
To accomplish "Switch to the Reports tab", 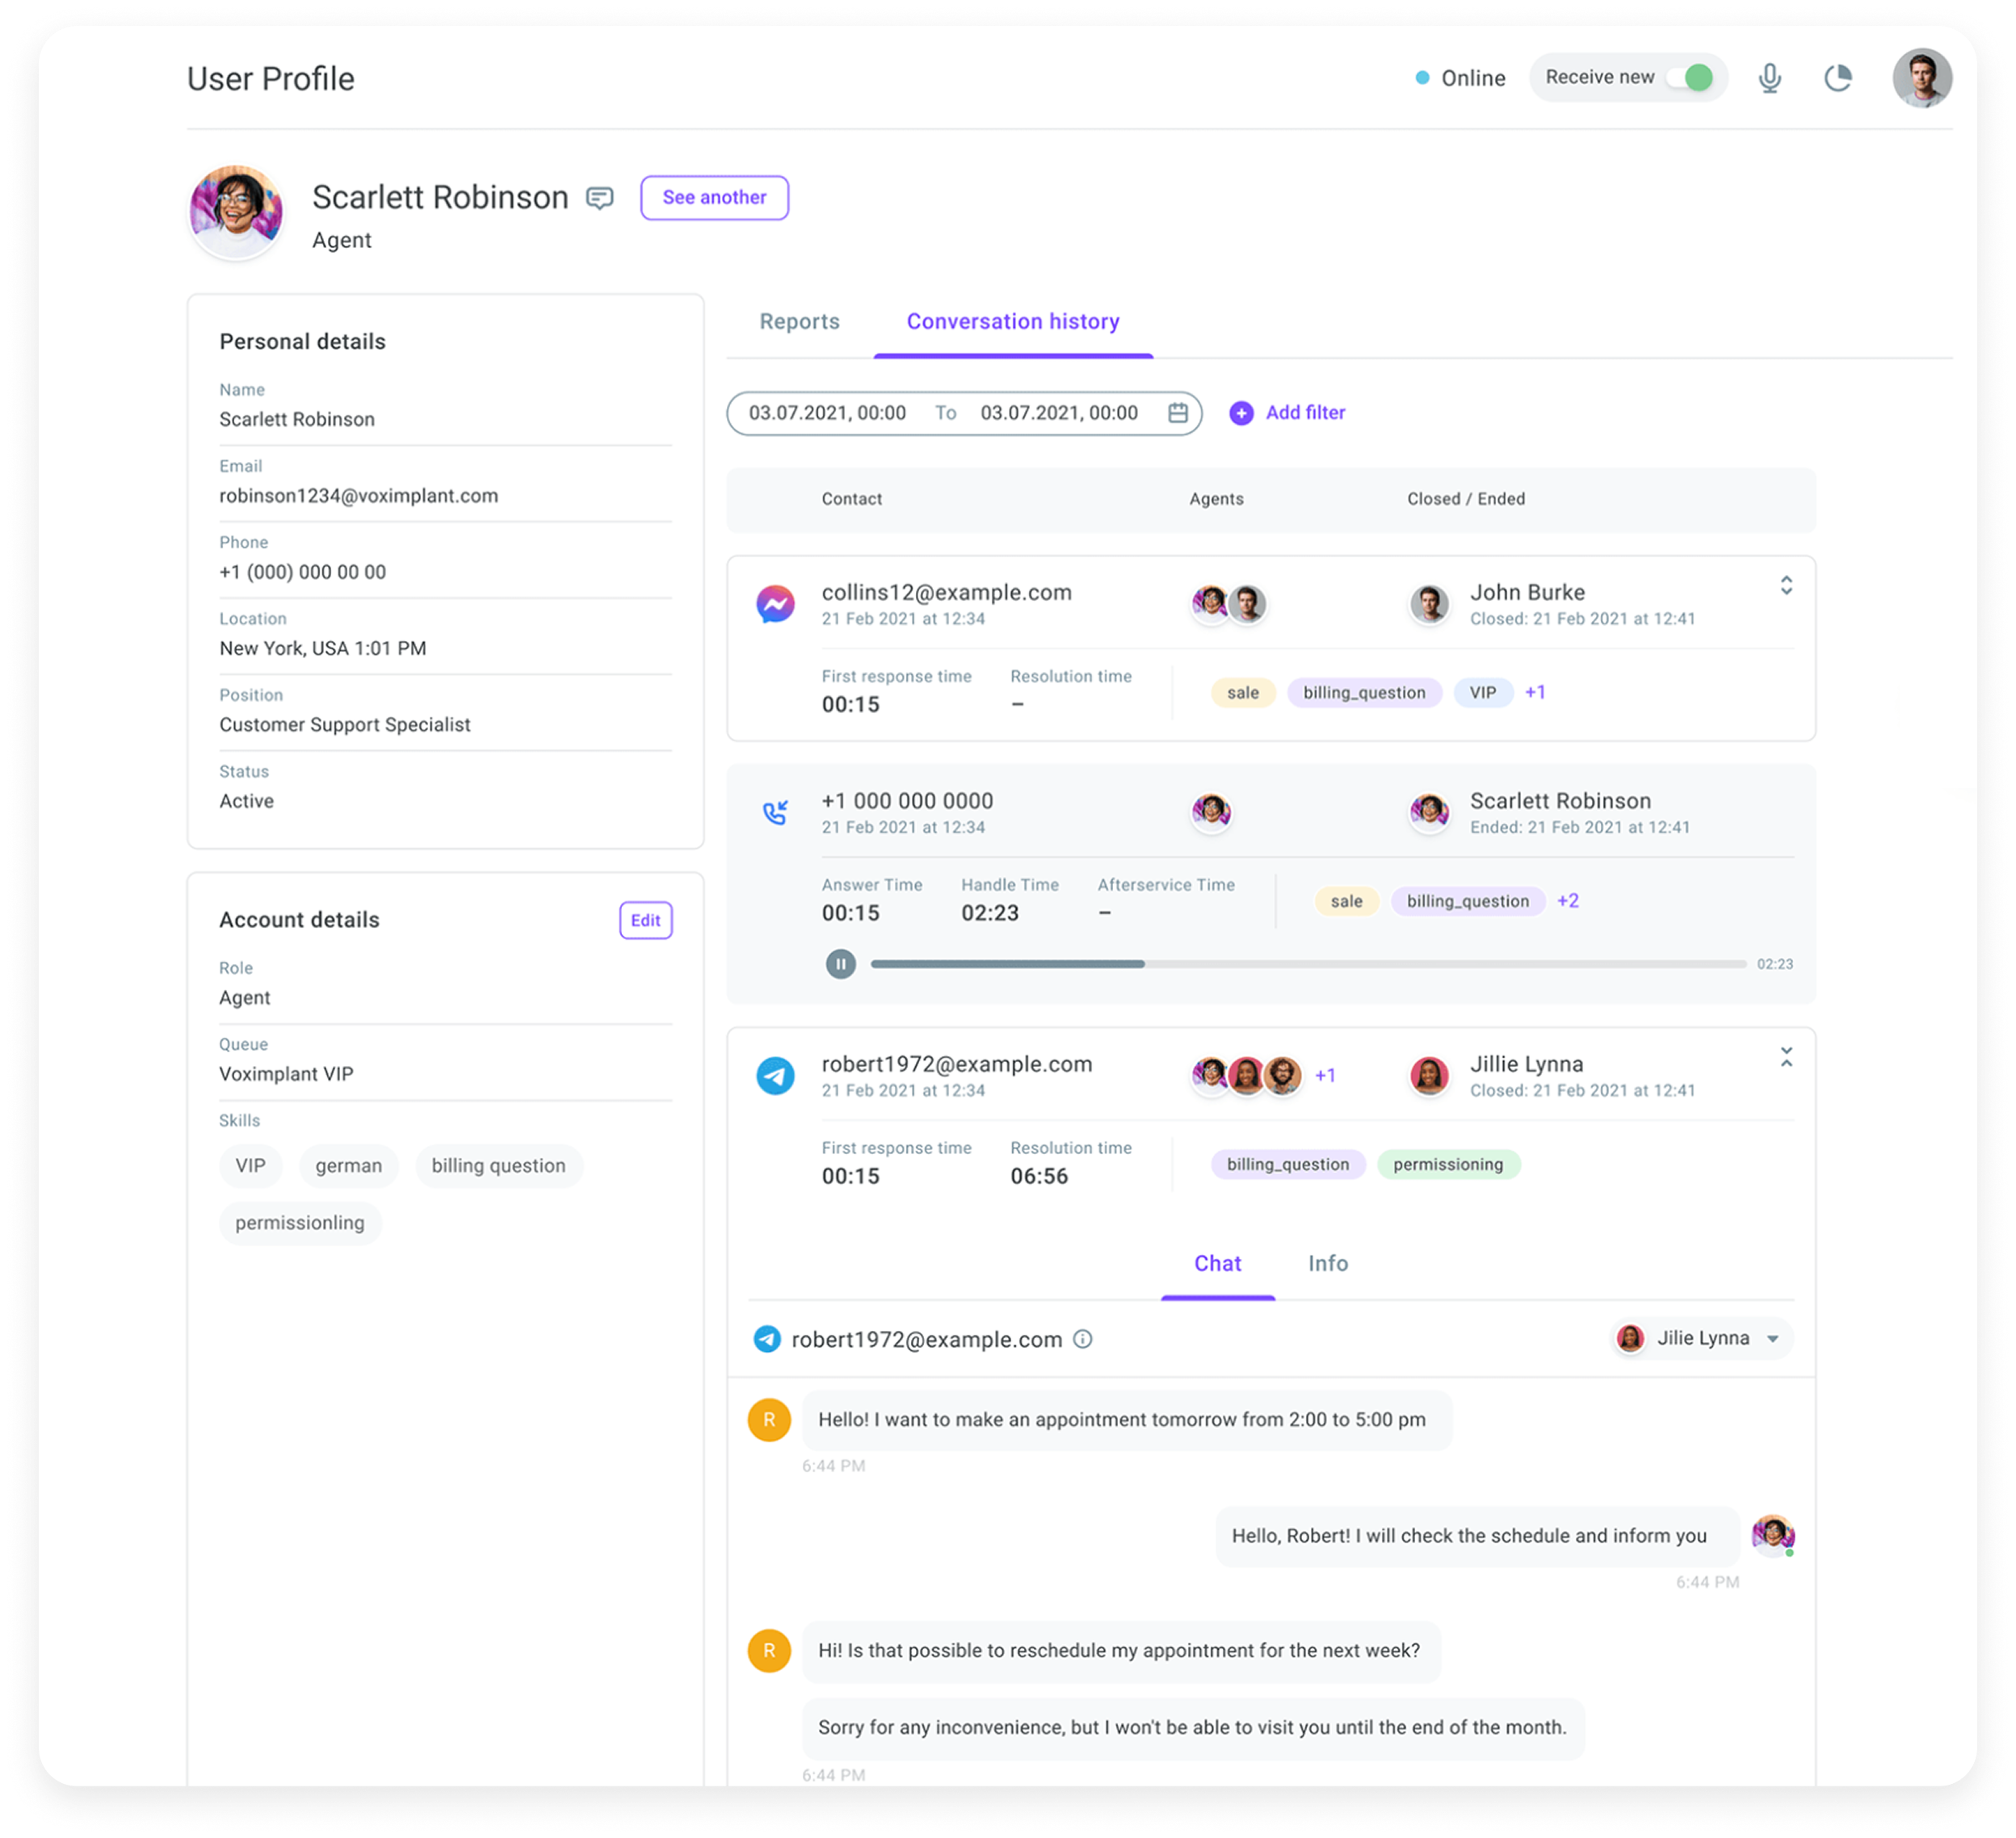I will click(x=799, y=321).
